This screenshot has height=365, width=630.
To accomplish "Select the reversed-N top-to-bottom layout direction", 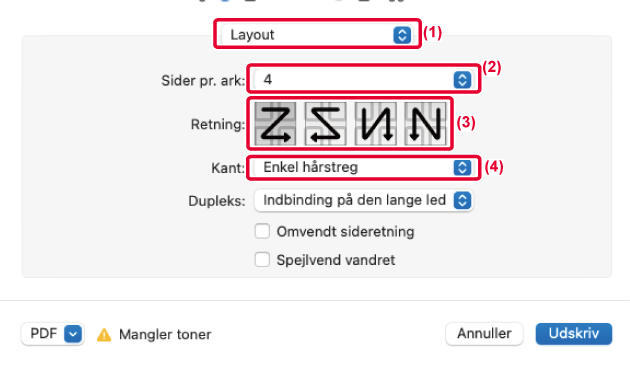I will click(376, 124).
